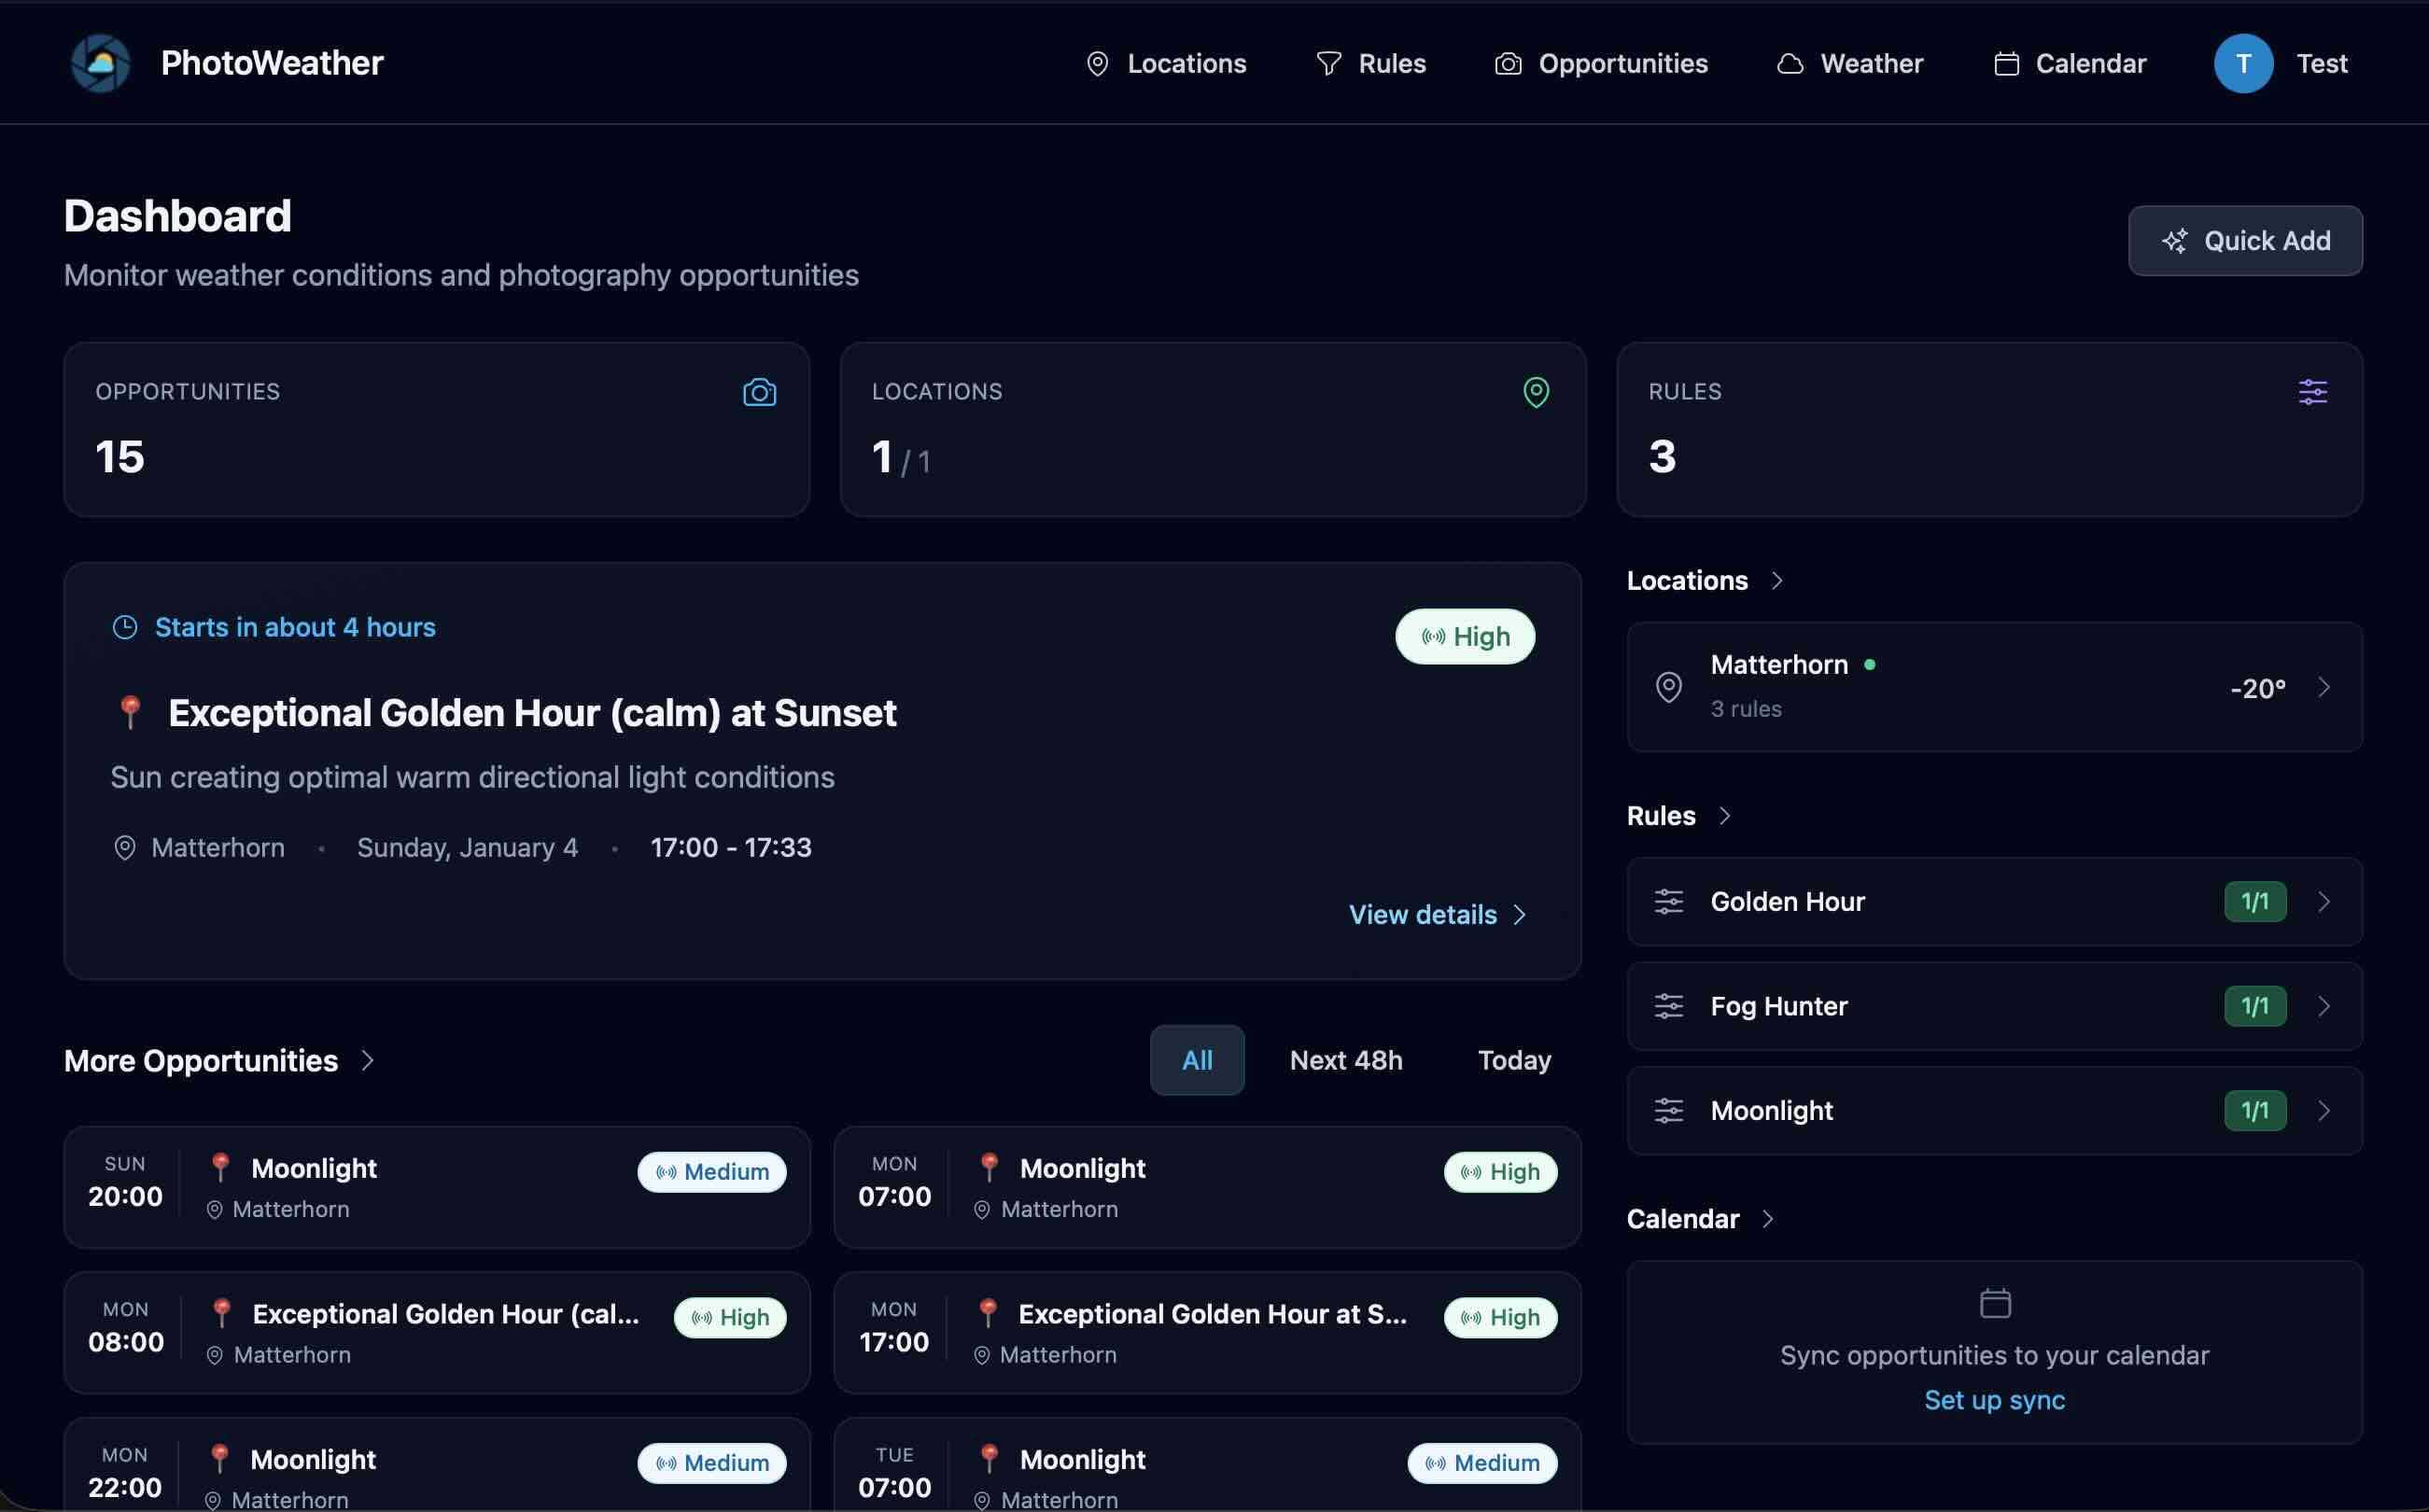Click the camera icon in Opportunities card
The height and width of the screenshot is (1512, 2429).
click(x=759, y=392)
